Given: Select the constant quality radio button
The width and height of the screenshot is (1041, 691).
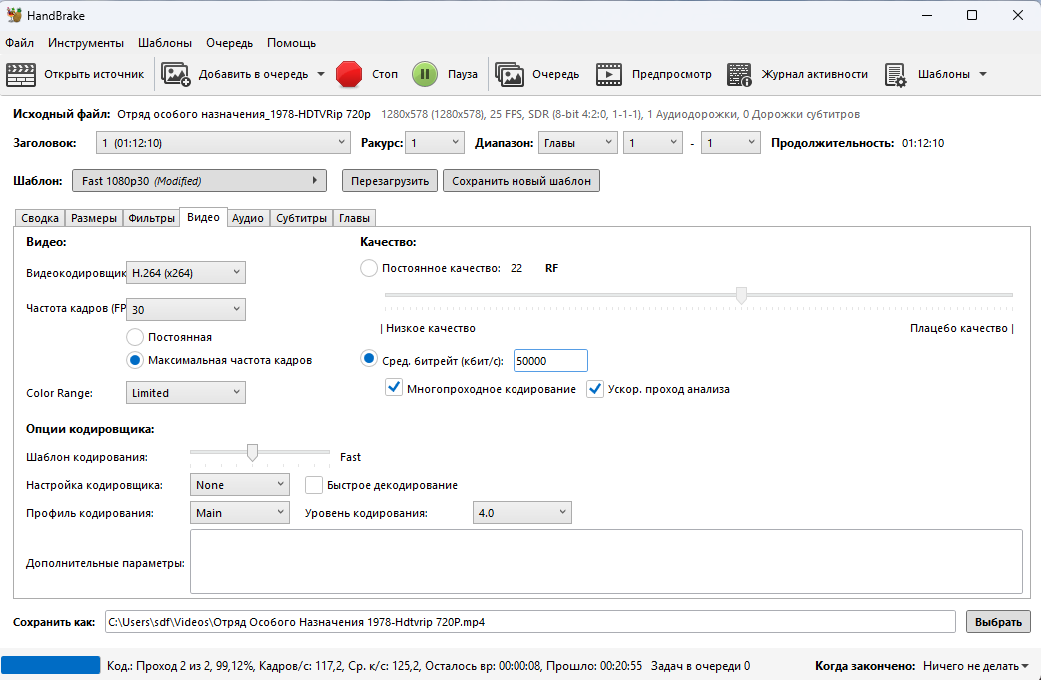Looking at the screenshot, I should pyautogui.click(x=369, y=268).
